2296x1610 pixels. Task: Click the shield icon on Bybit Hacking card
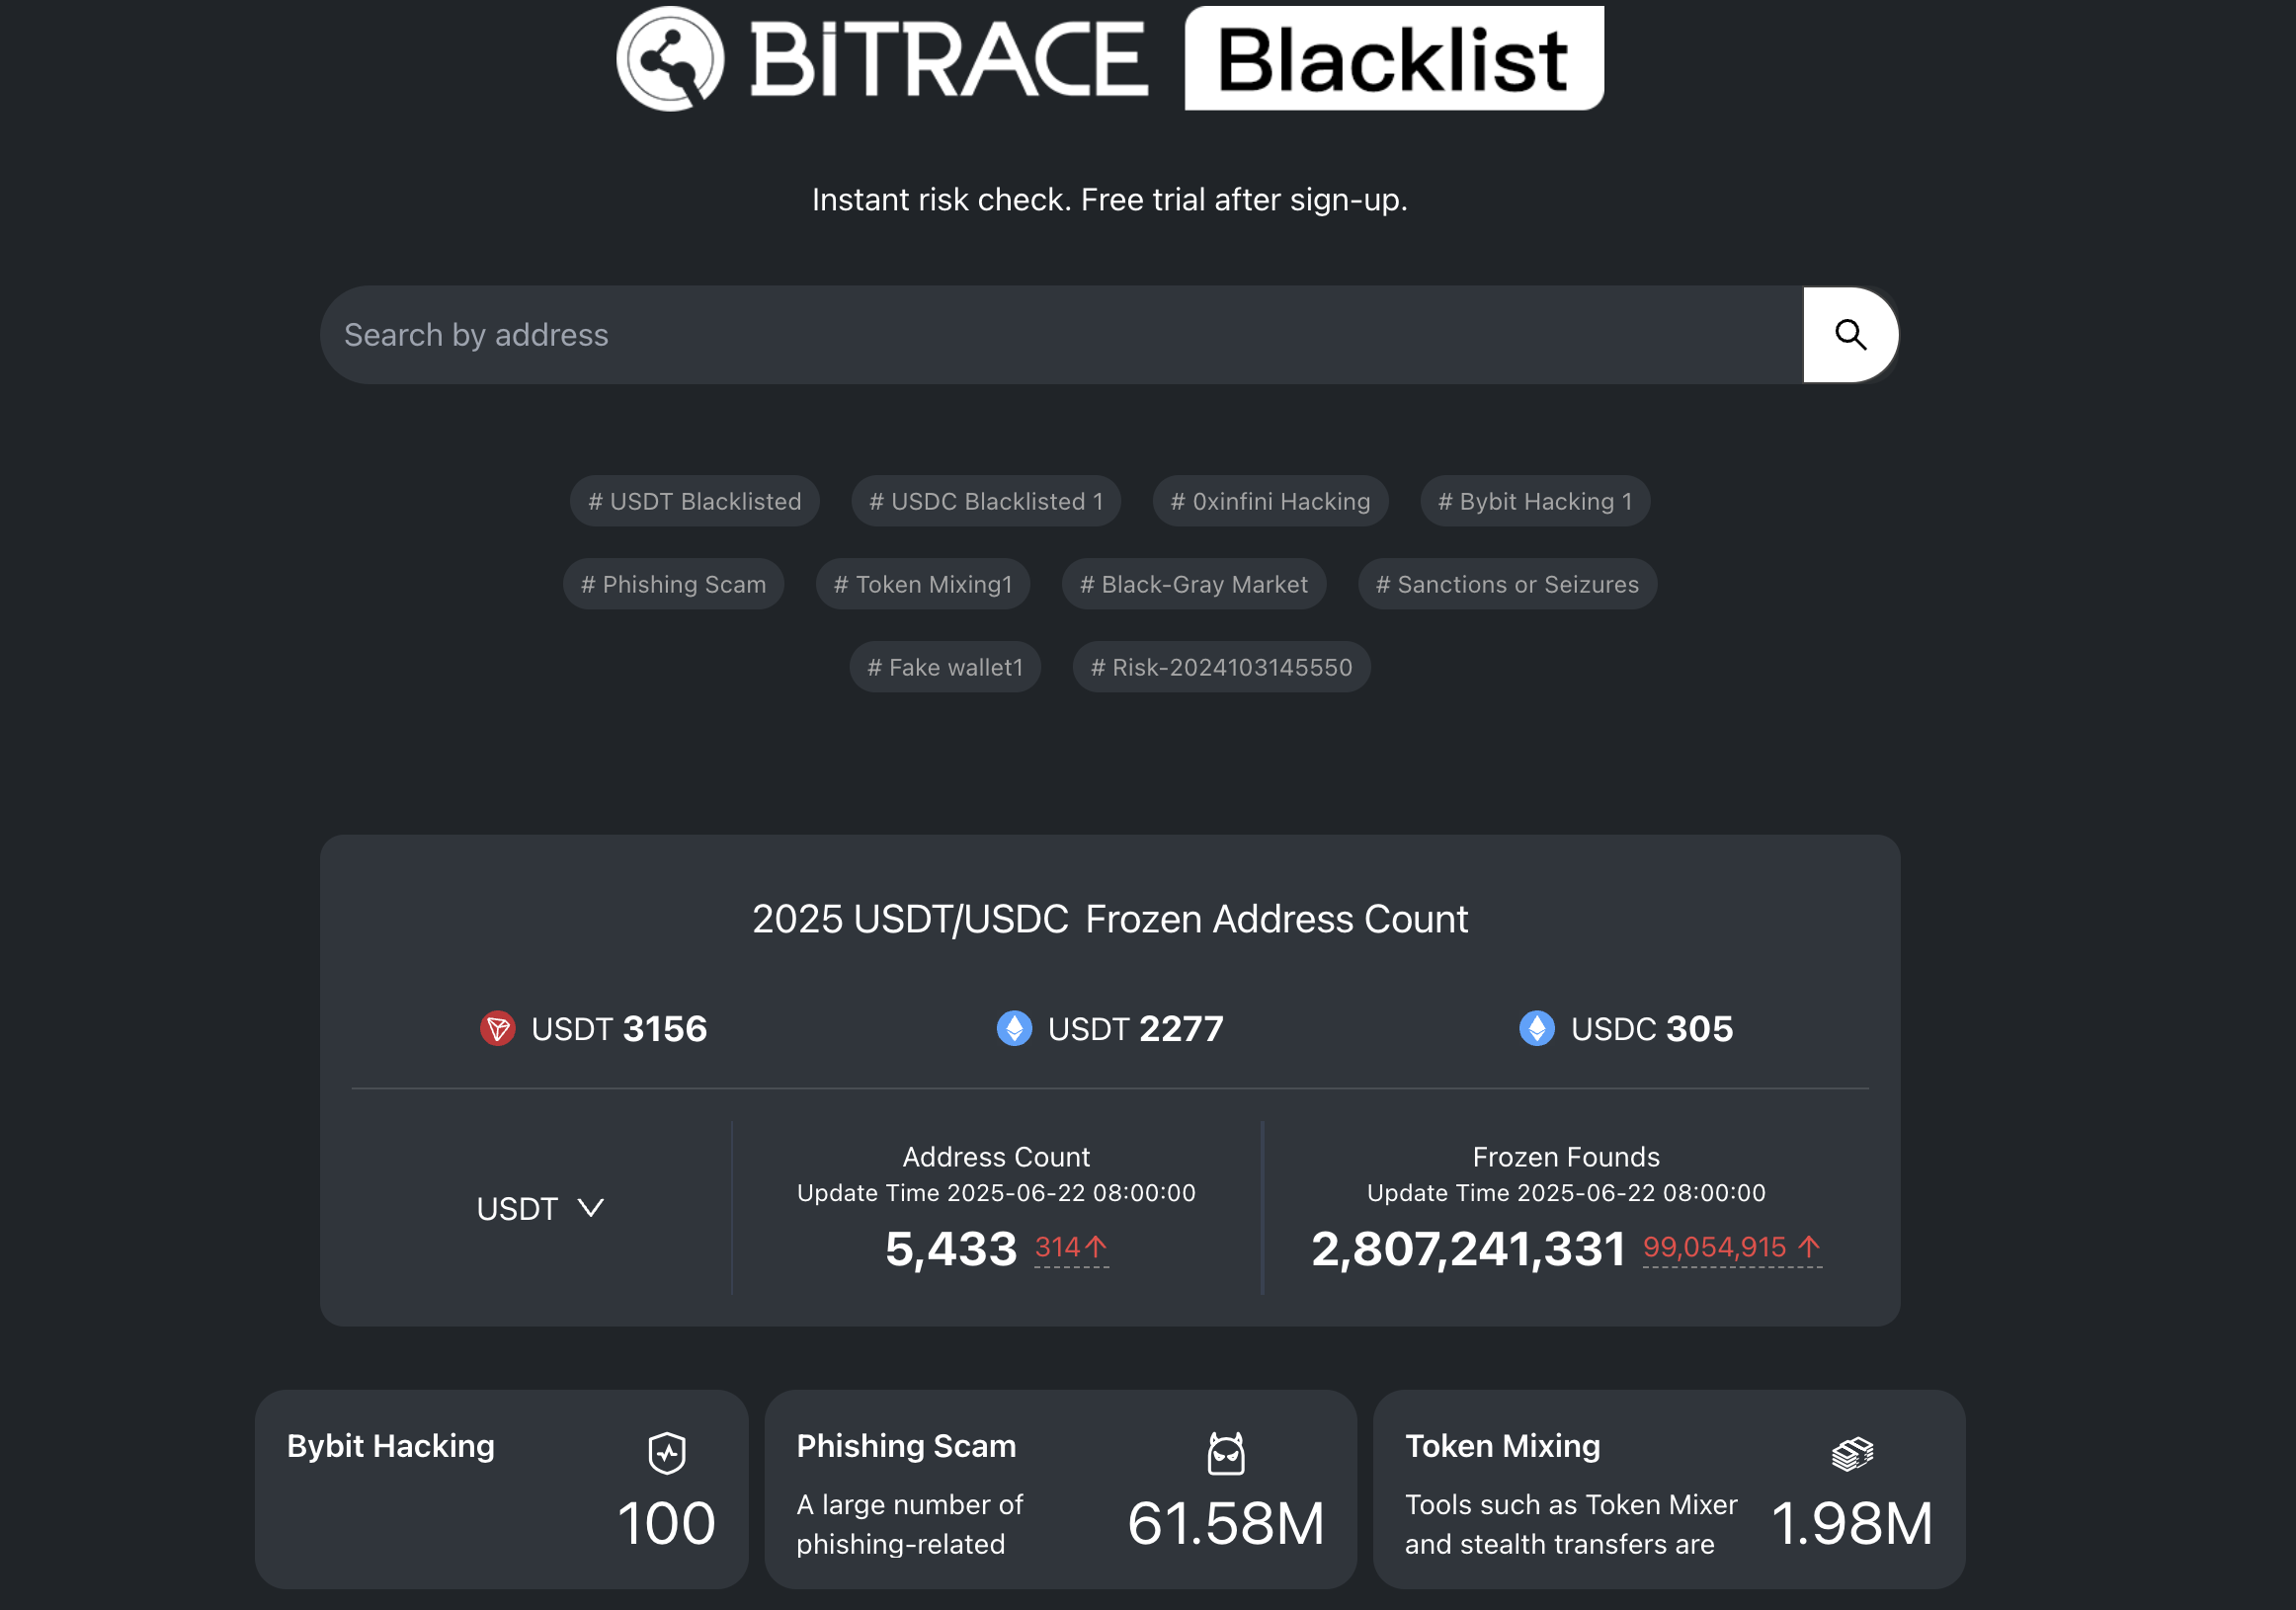(667, 1453)
